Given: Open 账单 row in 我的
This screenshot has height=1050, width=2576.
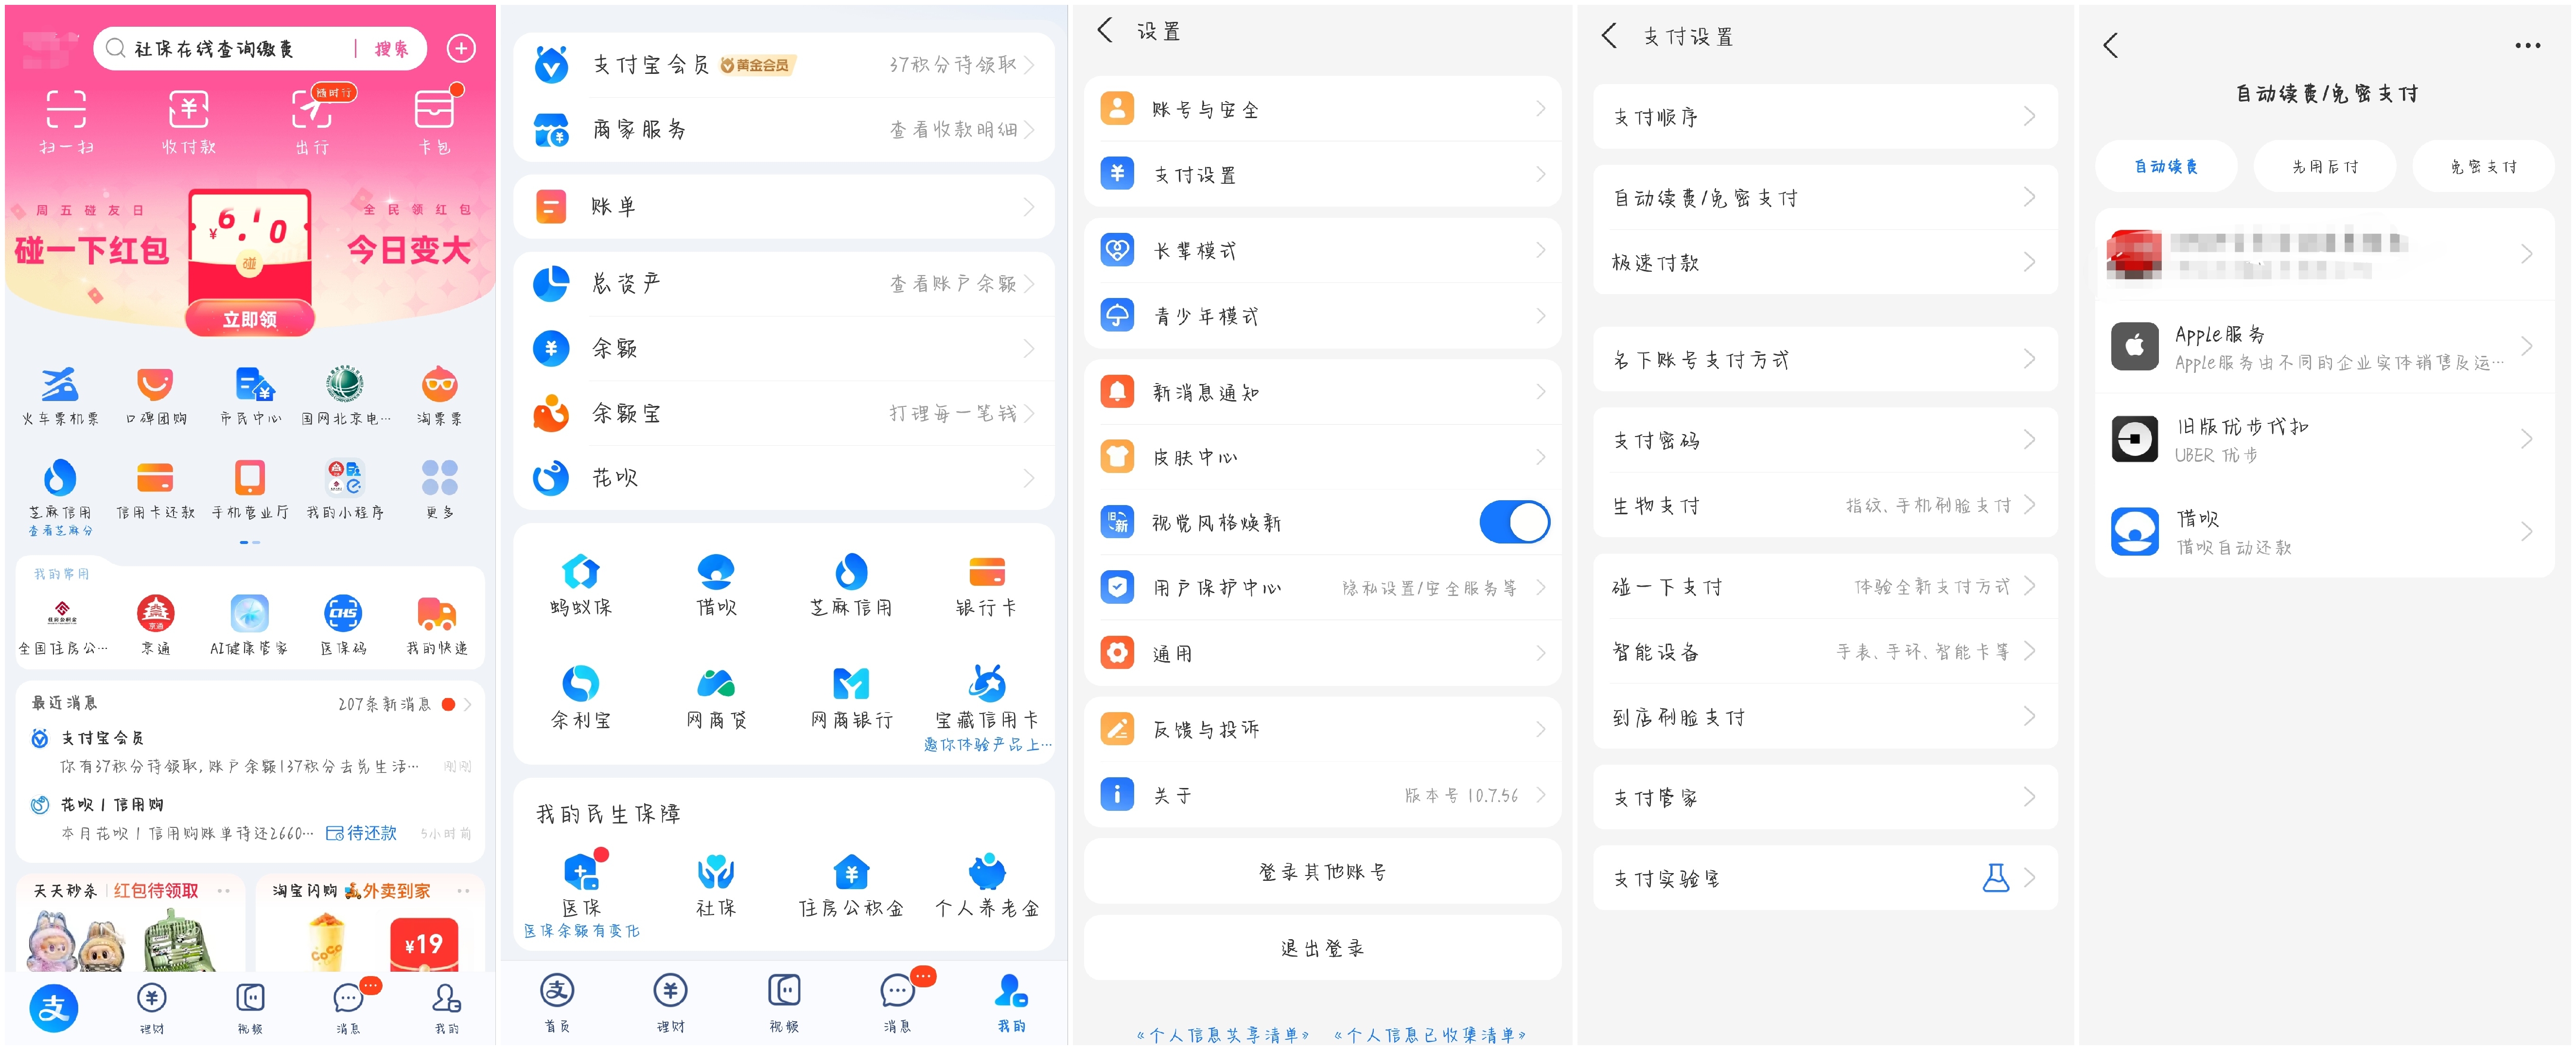Looking at the screenshot, I should tap(784, 207).
